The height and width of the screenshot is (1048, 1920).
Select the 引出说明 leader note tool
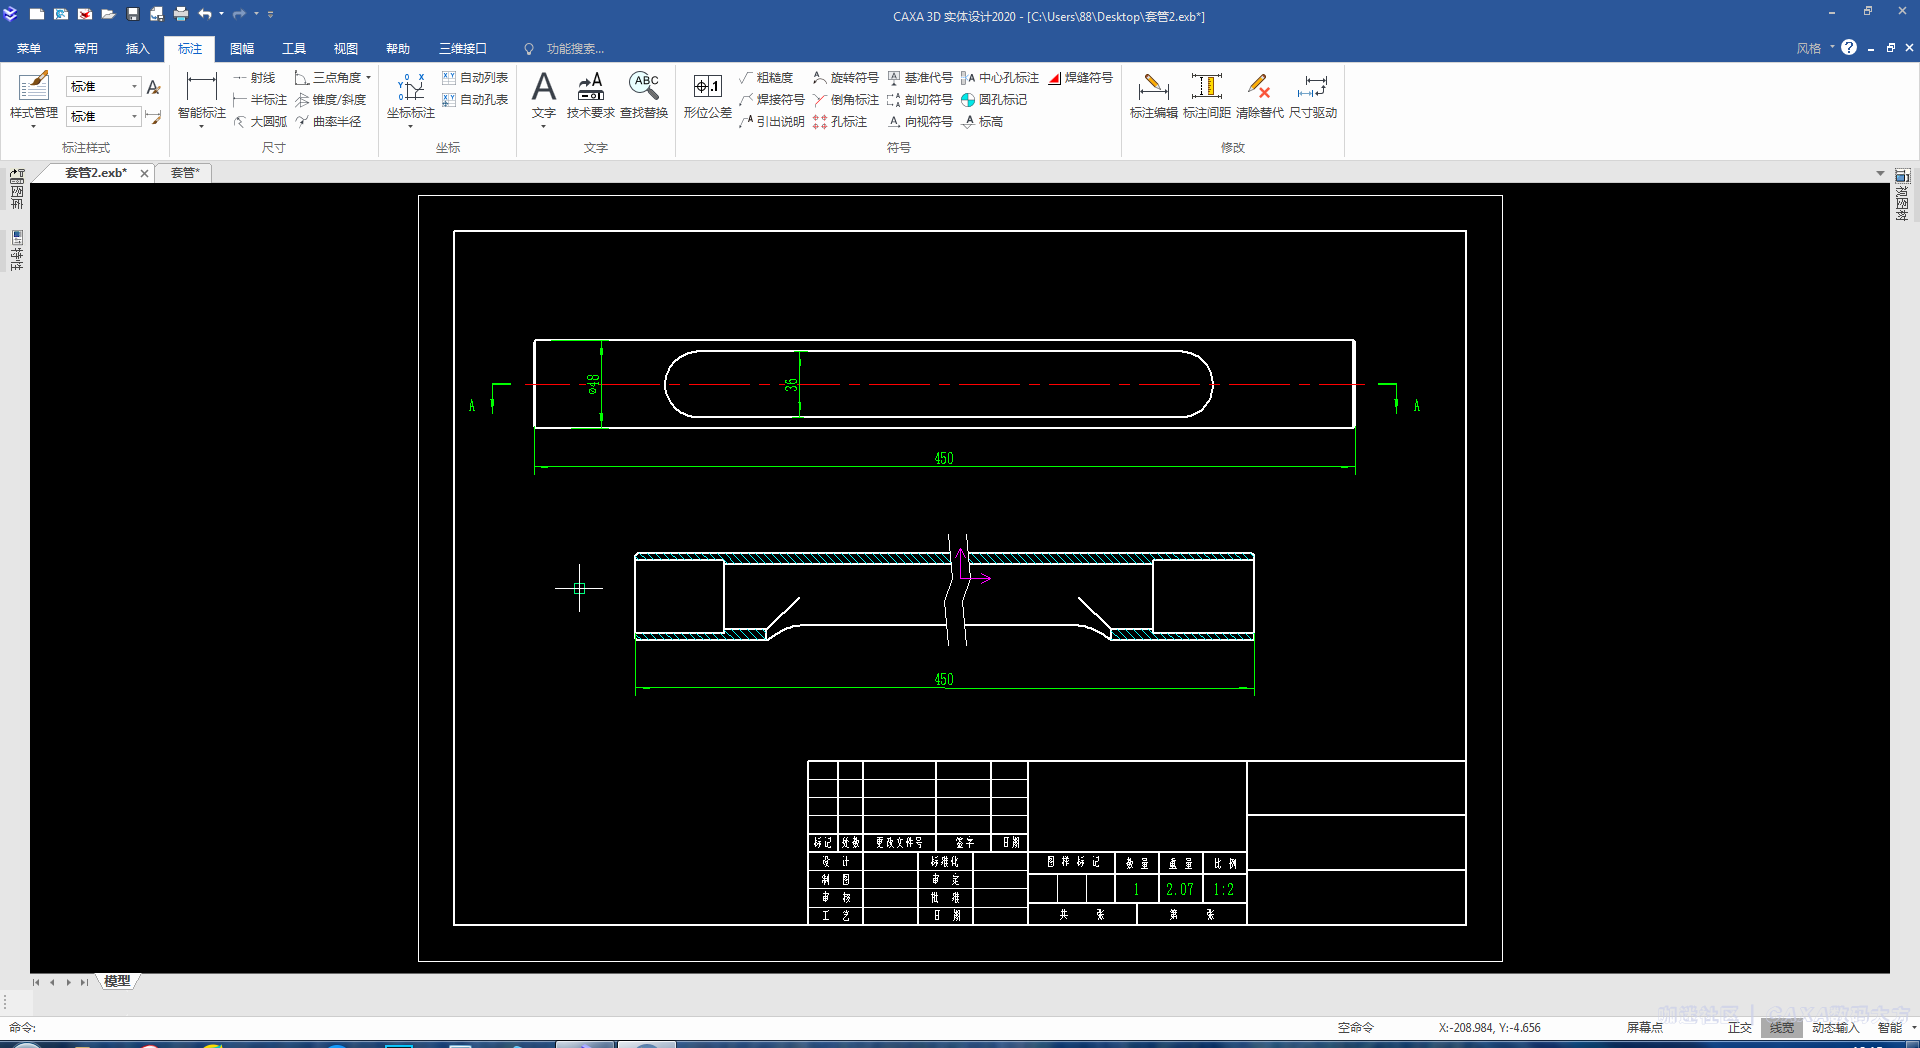tap(772, 122)
